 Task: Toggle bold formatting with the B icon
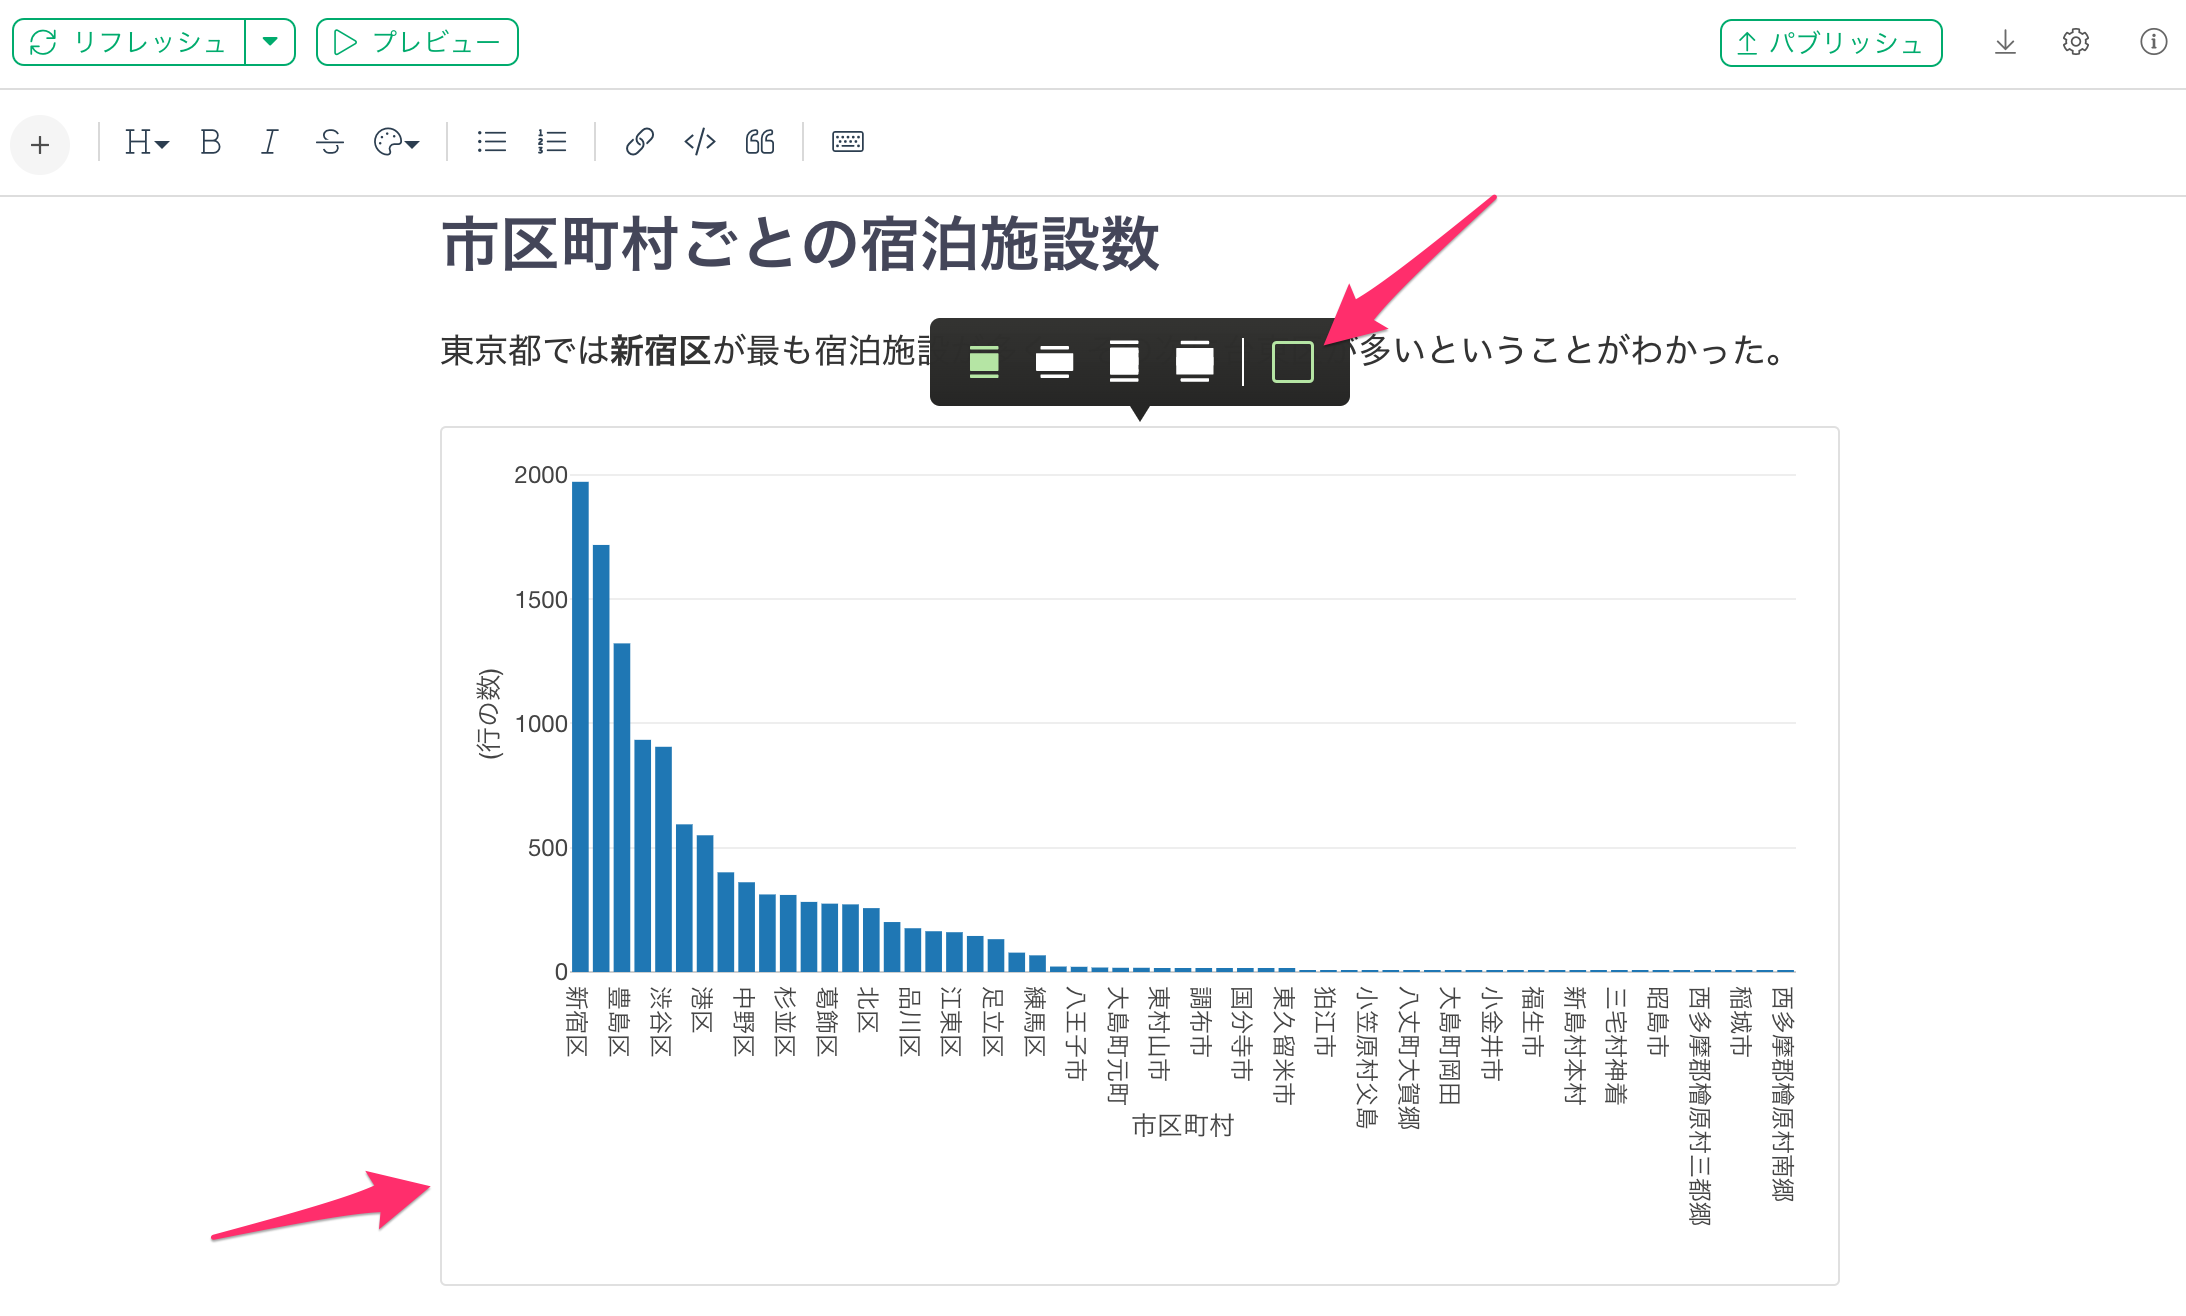210,142
